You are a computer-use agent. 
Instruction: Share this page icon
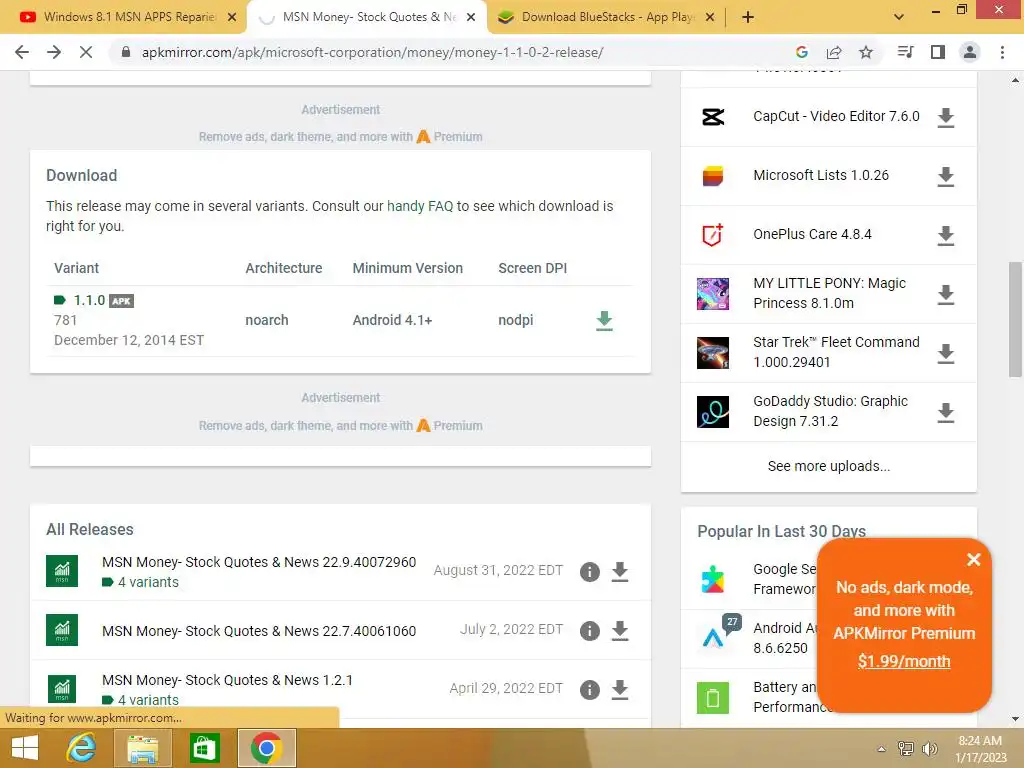point(834,52)
